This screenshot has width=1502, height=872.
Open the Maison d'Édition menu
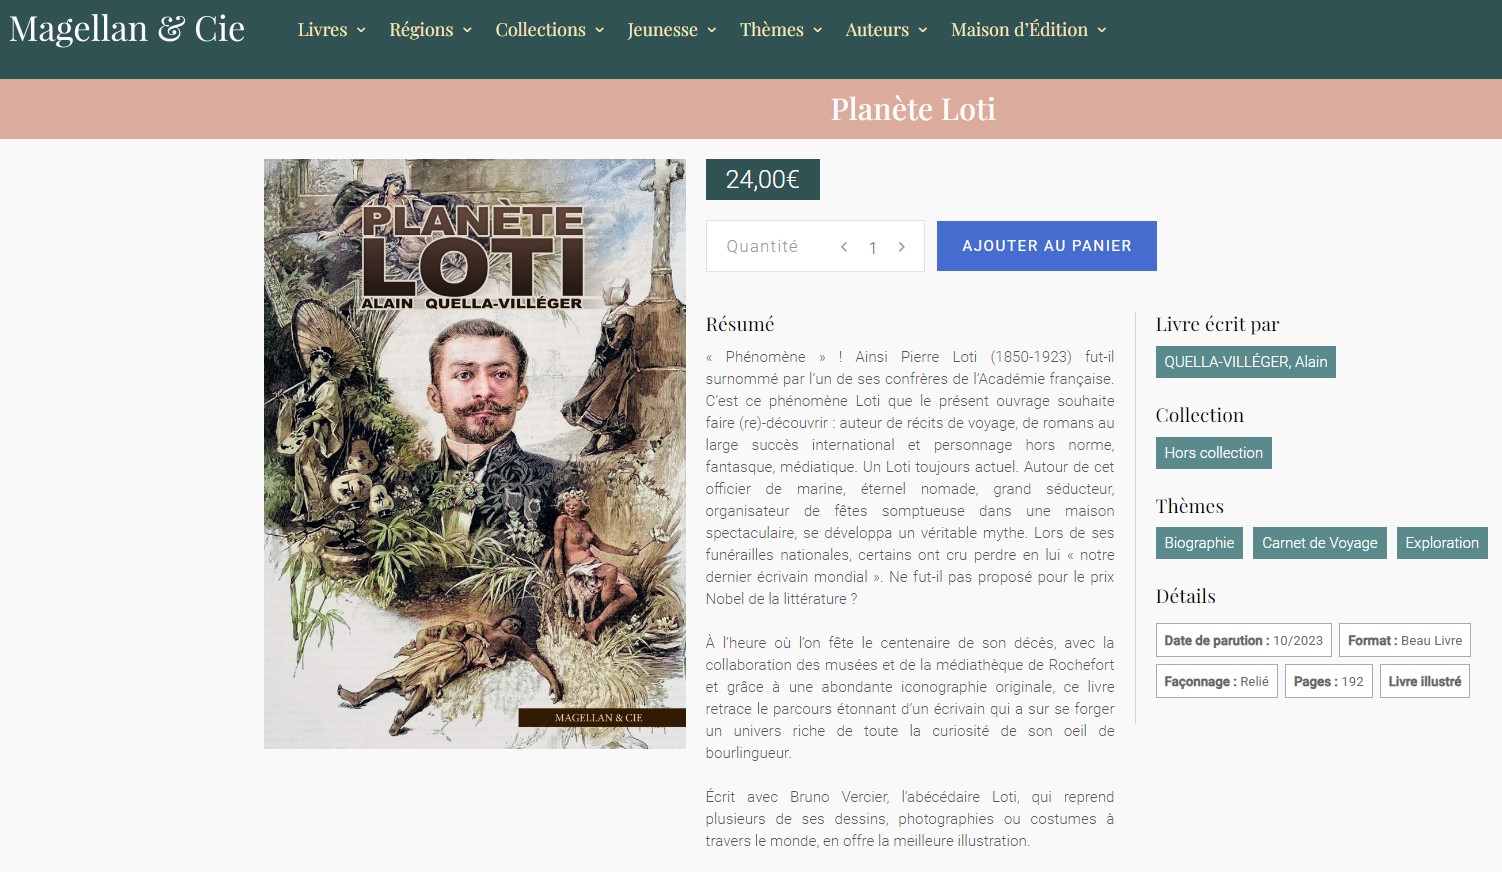pos(1028,30)
